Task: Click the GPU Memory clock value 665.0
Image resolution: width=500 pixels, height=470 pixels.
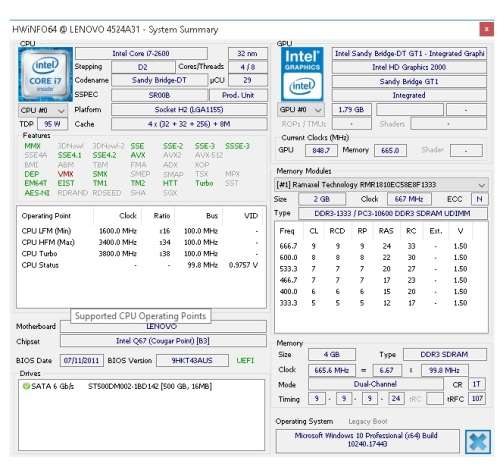Action: click(390, 150)
